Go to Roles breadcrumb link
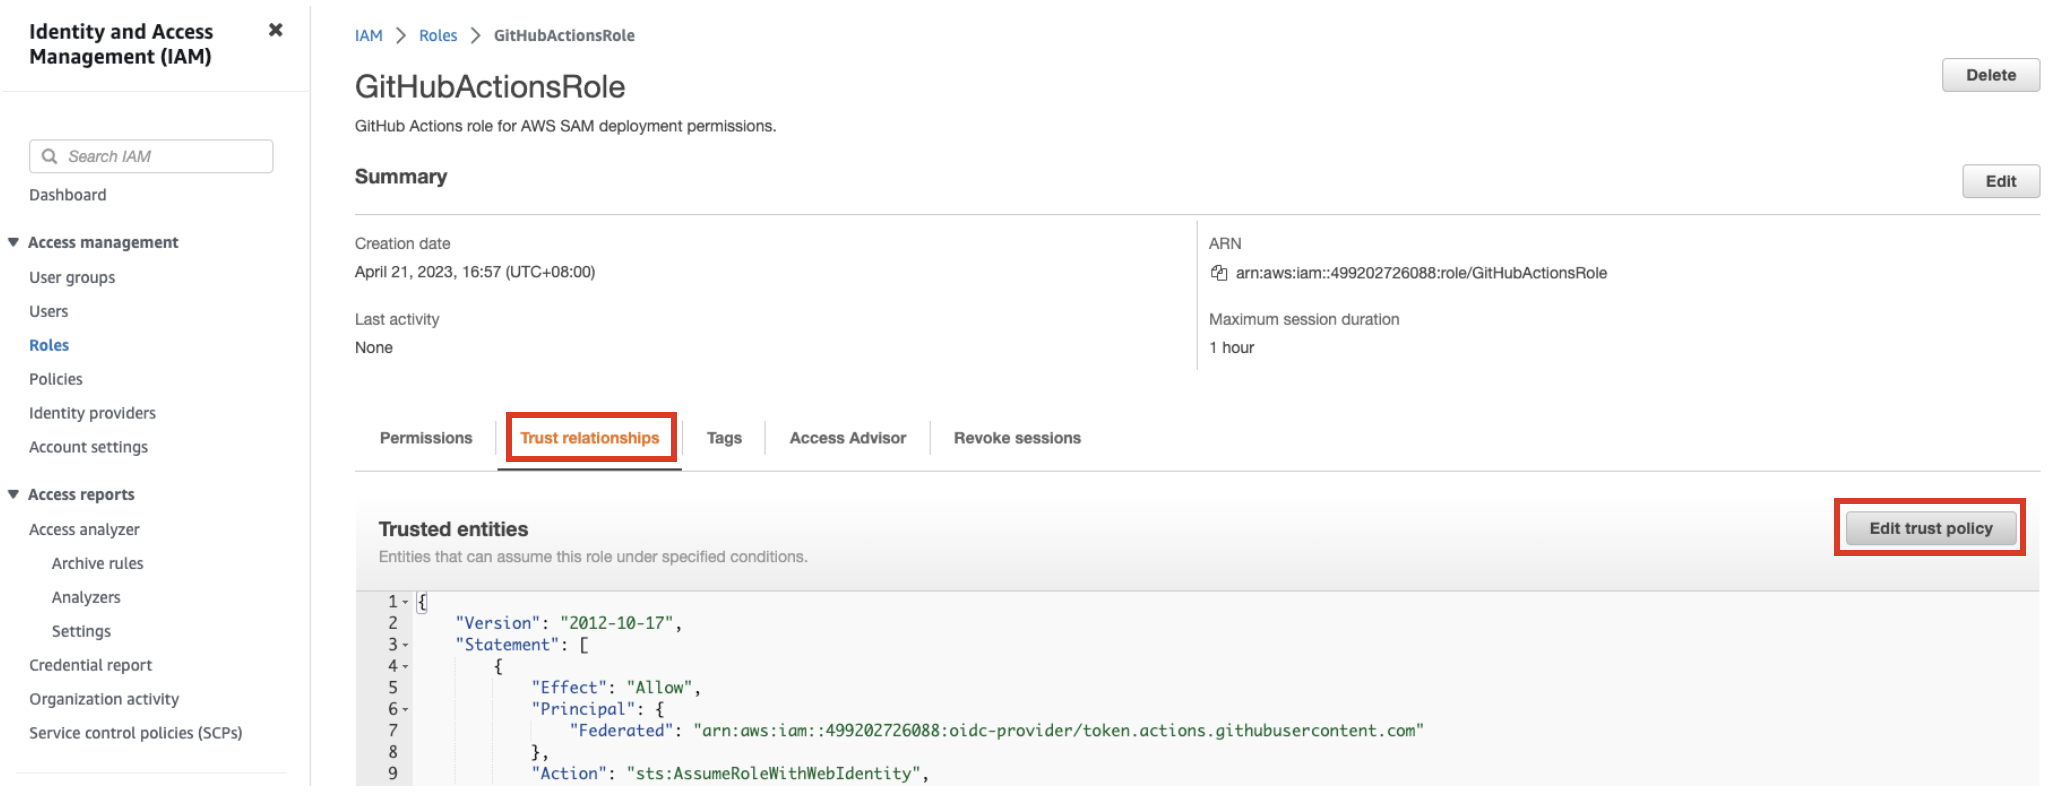The height and width of the screenshot is (802, 2058). tap(438, 35)
